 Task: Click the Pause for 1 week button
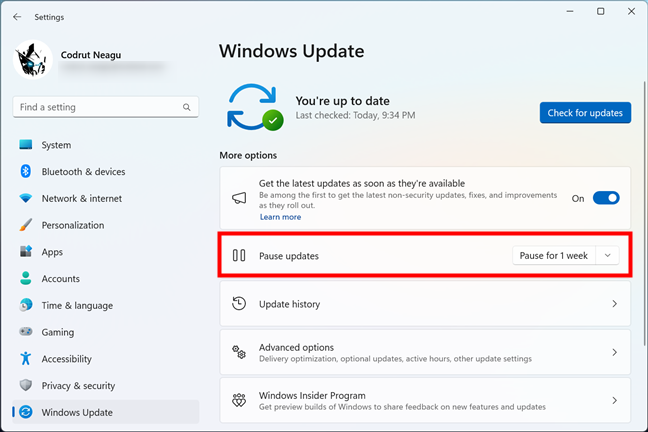click(554, 255)
